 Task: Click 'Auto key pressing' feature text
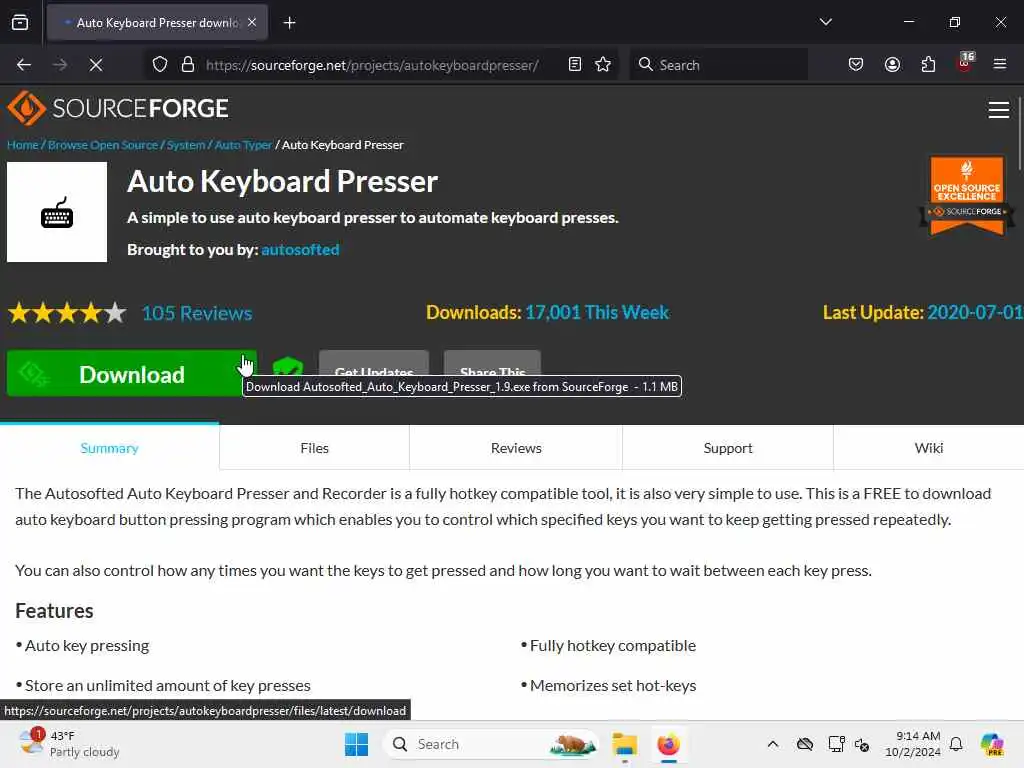[x=87, y=646]
